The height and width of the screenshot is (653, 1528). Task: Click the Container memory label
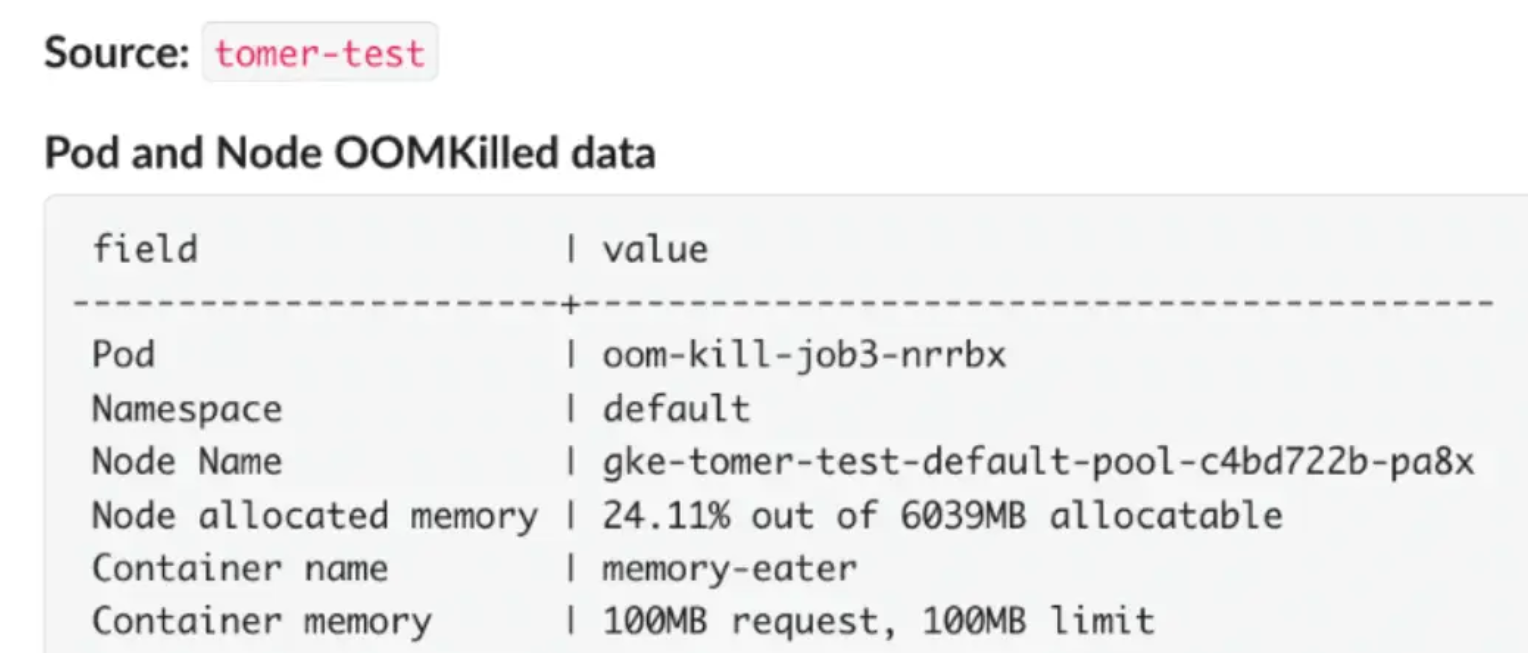point(262,621)
